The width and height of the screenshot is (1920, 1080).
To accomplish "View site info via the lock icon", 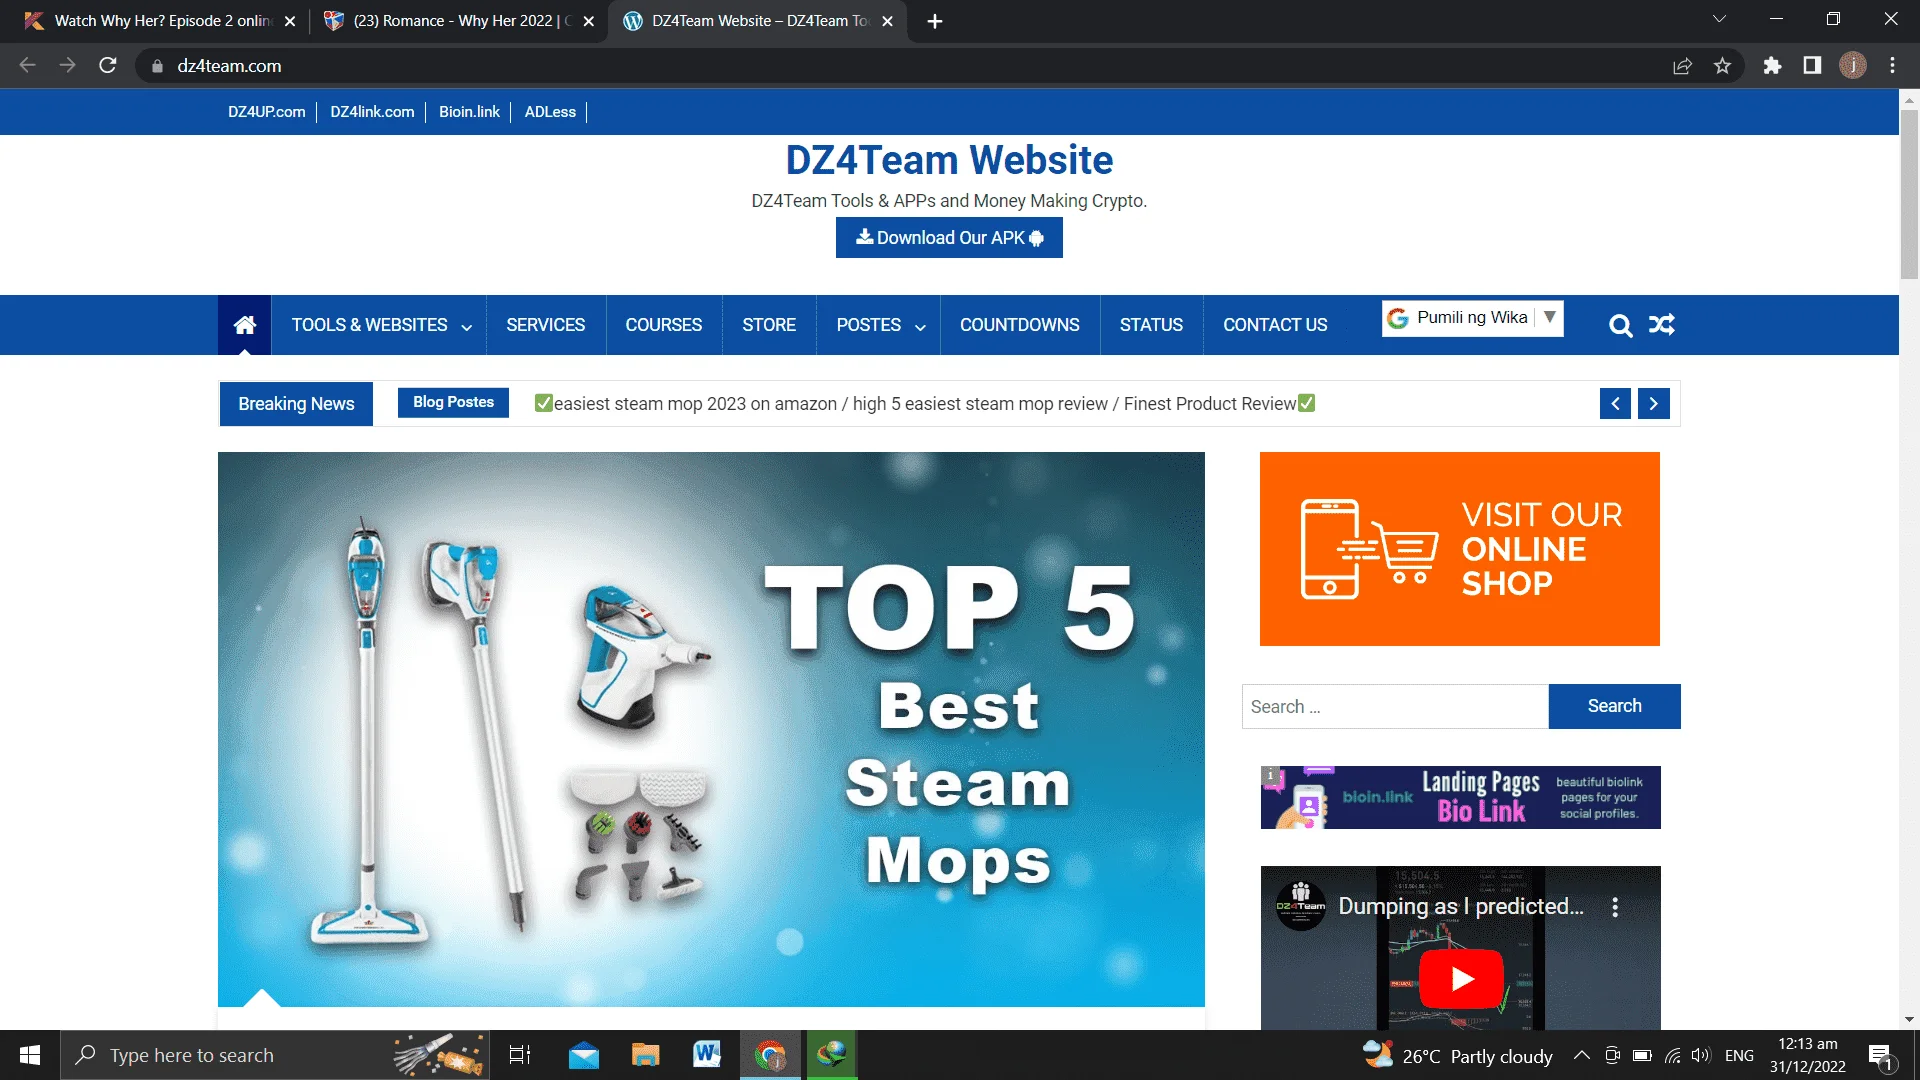I will [x=157, y=66].
